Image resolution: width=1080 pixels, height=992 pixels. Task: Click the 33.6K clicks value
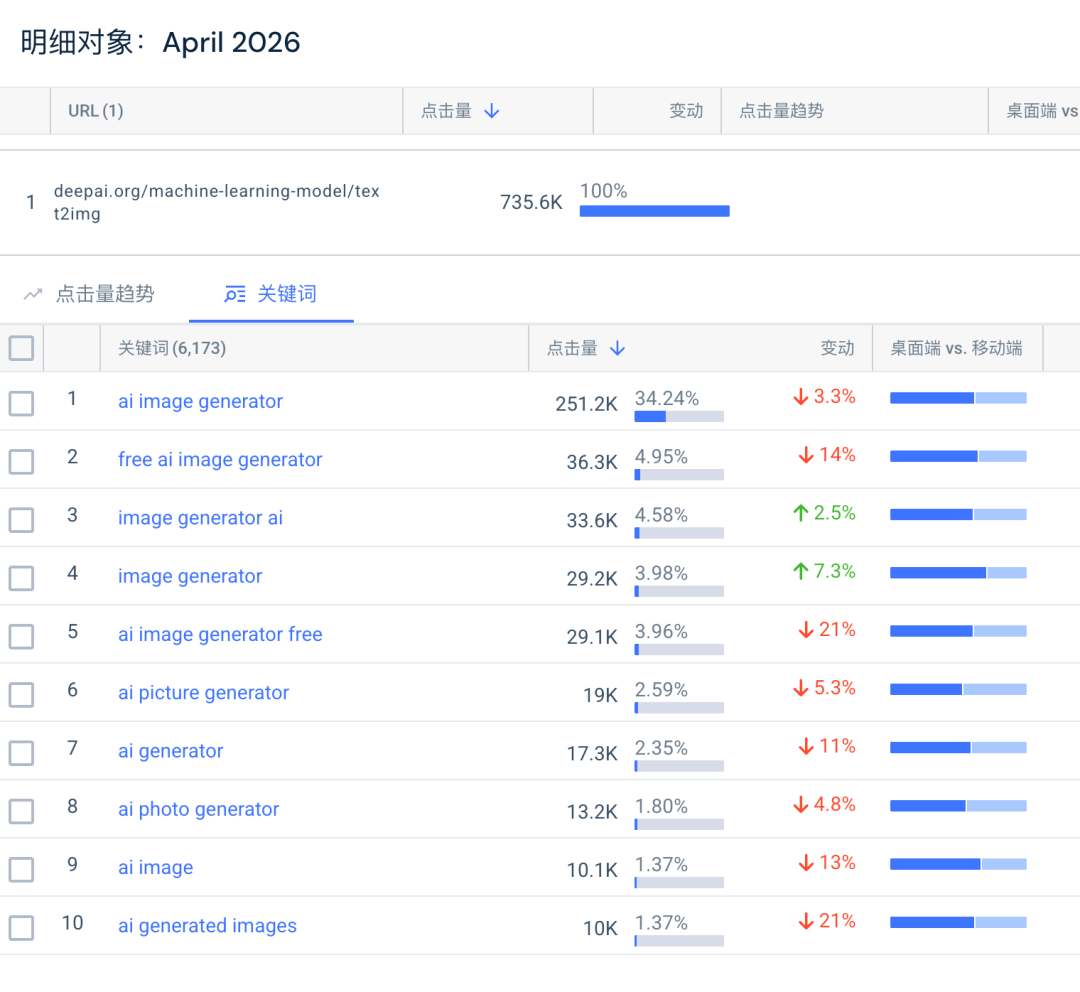click(x=592, y=521)
